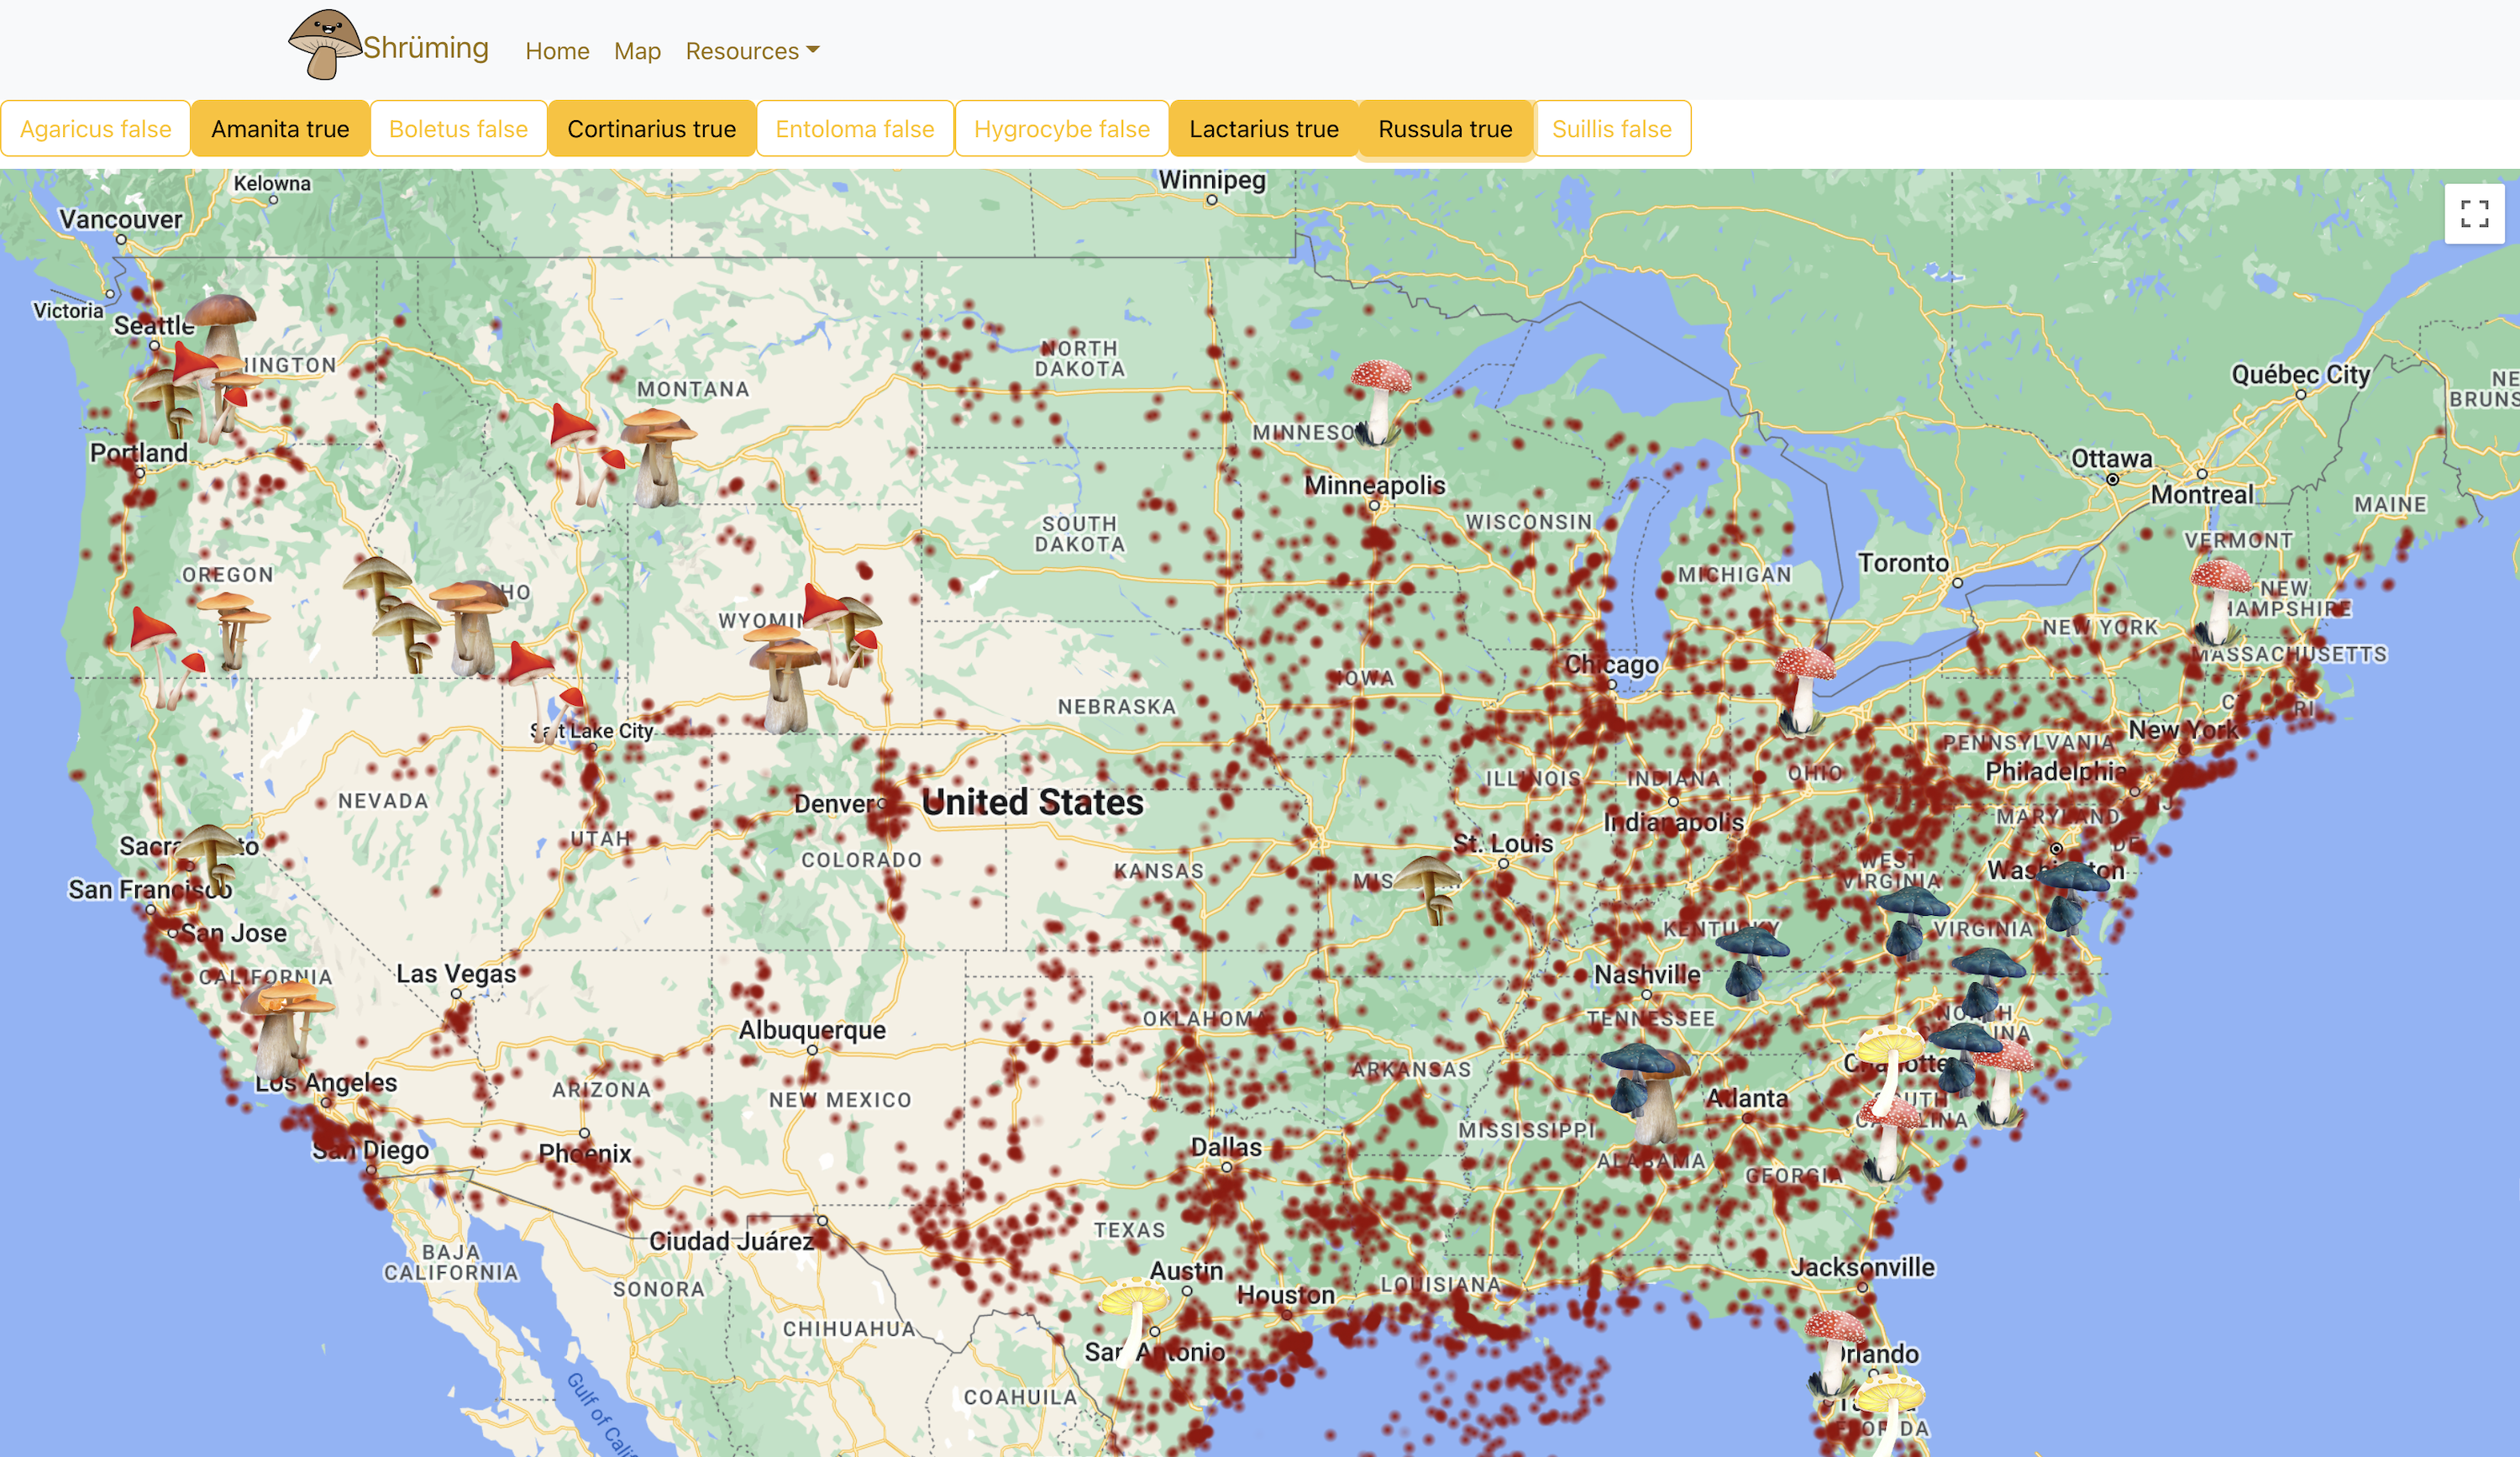Toggle the Agaricus filter on
This screenshot has width=2520, height=1457.
coord(96,129)
